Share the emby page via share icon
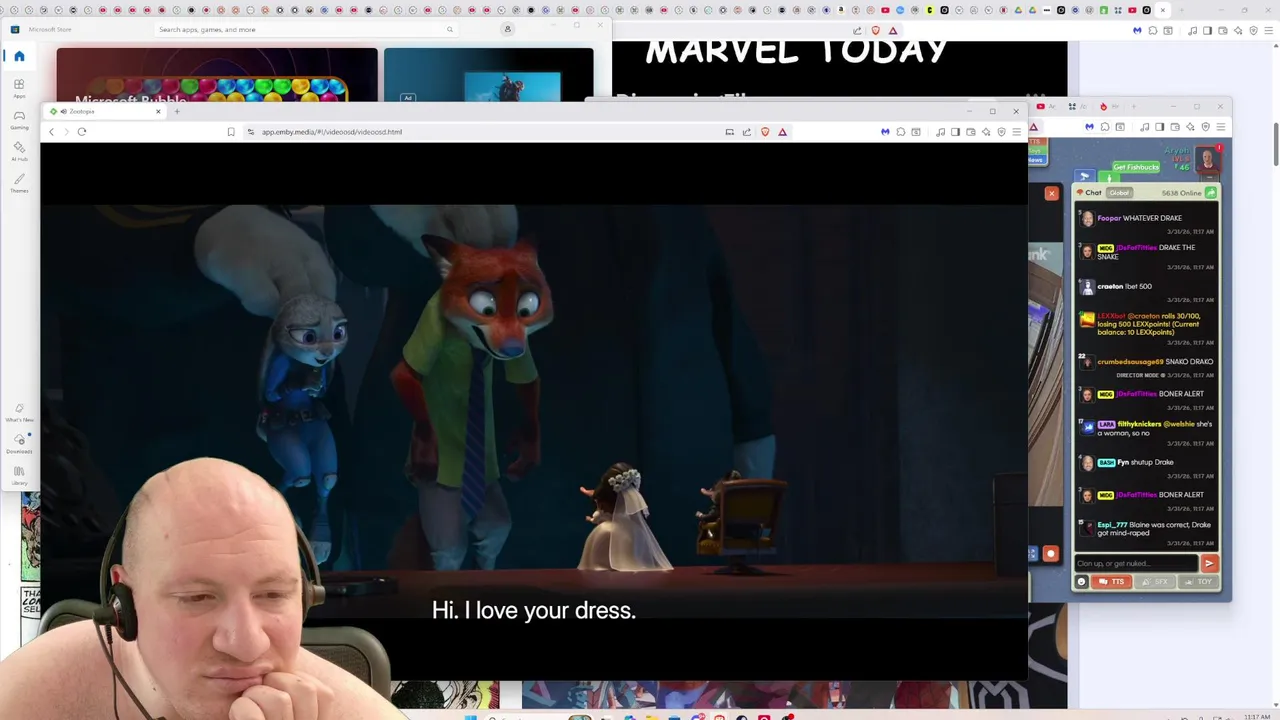This screenshot has height=720, width=1280. click(x=746, y=132)
